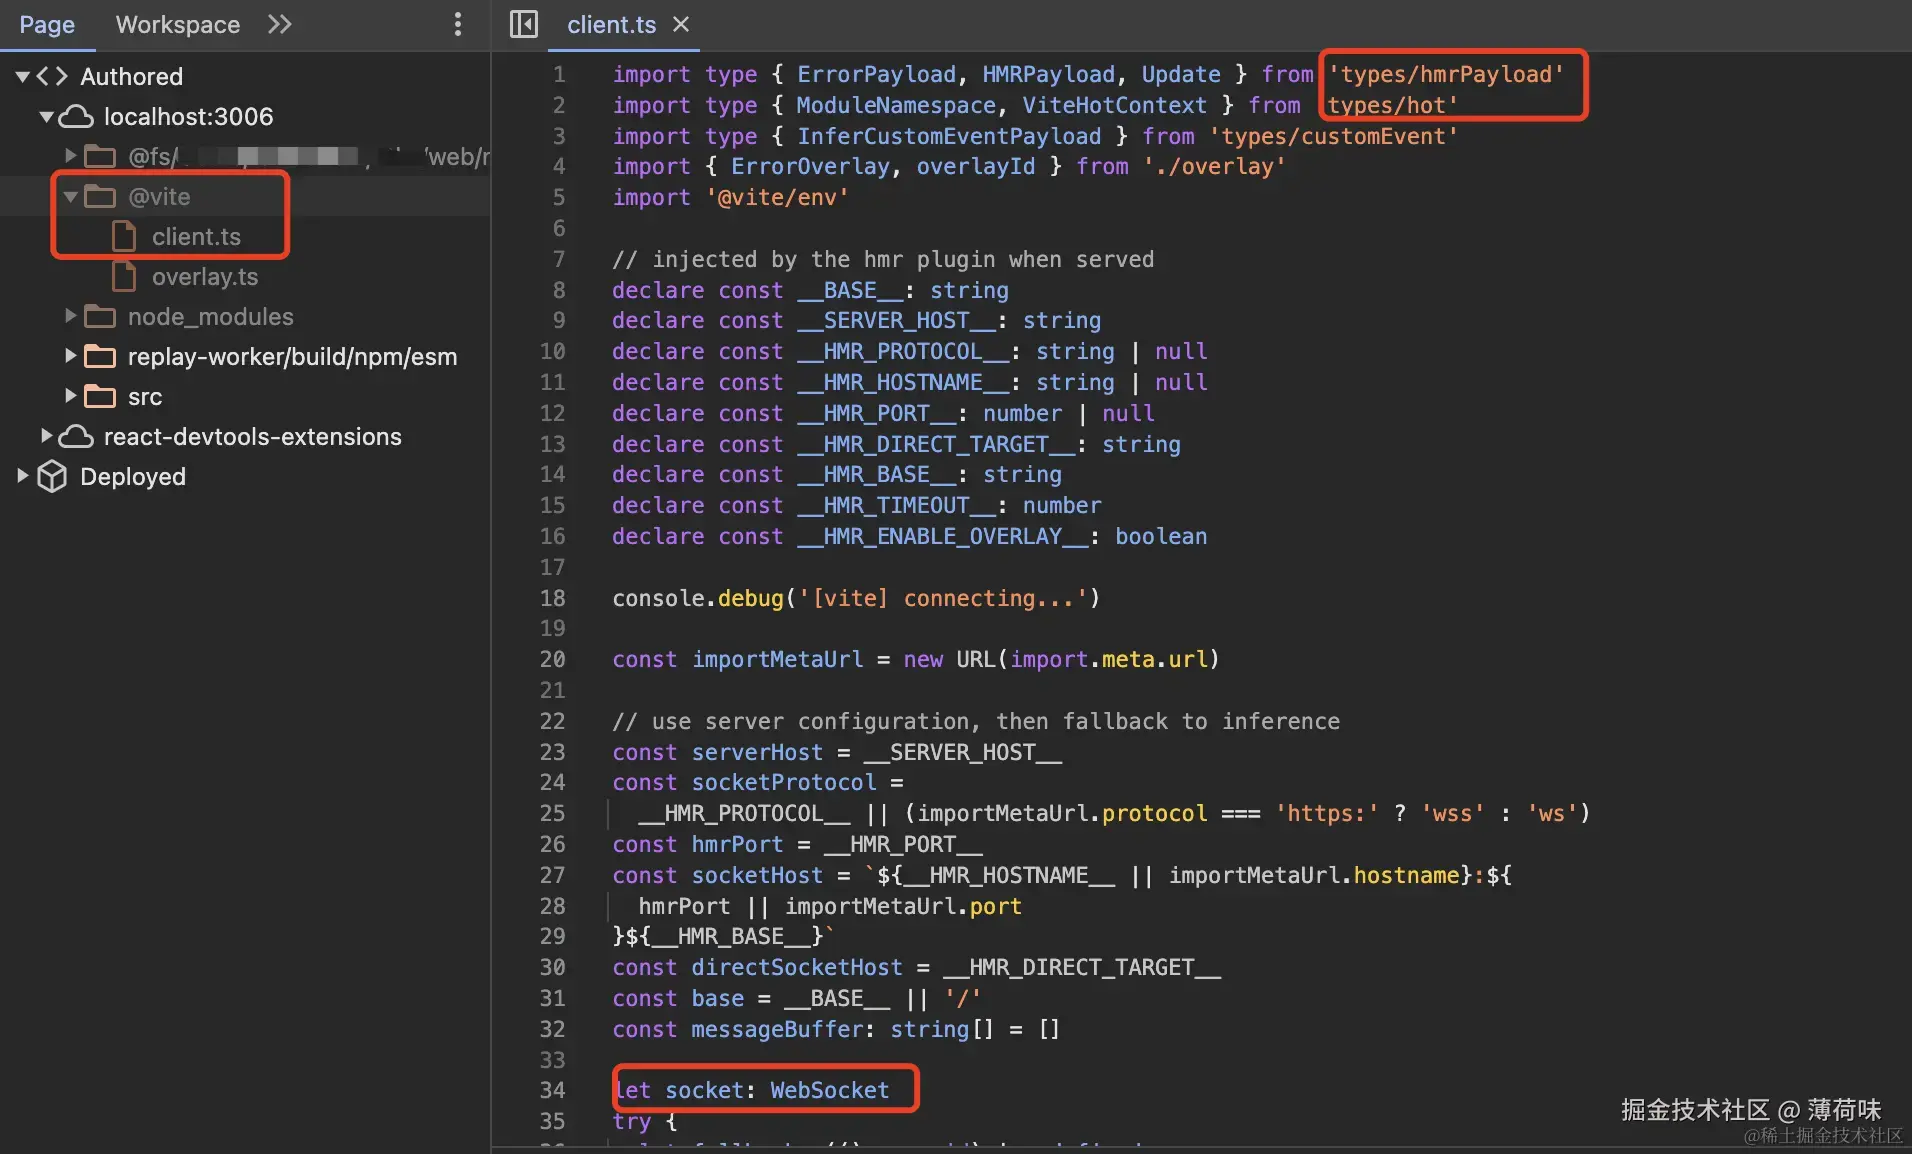Screen dimensions: 1912x1154
Task: Click the directSocketHost variable on line 30
Action: click(797, 967)
